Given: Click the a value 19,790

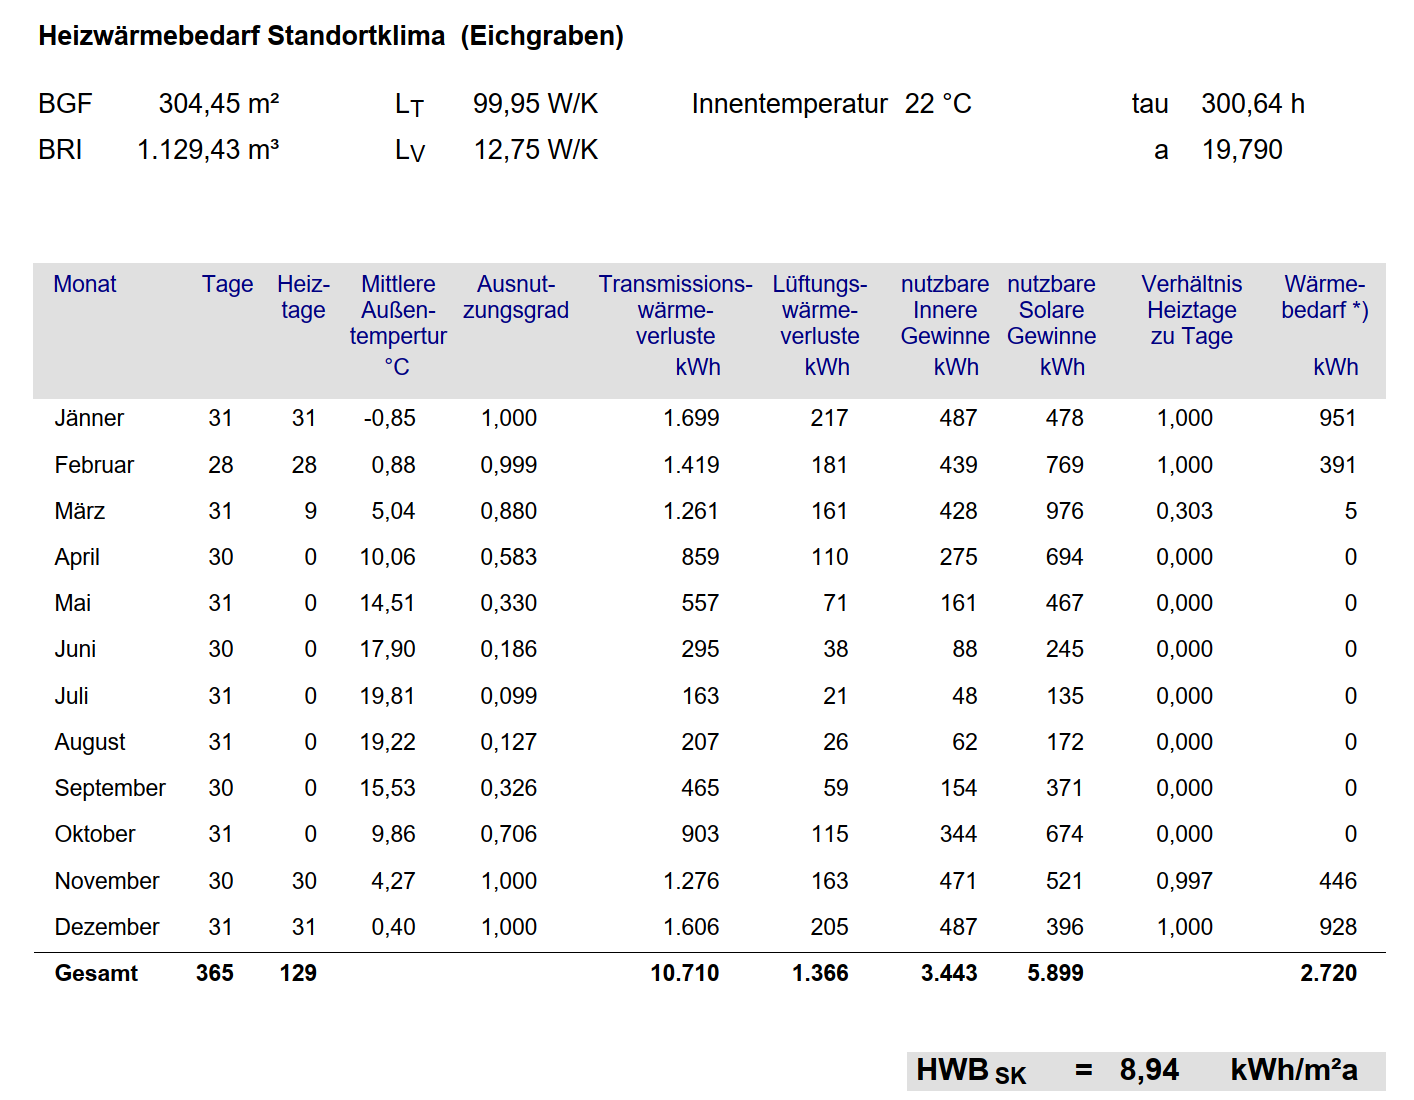Looking at the screenshot, I should [x=1242, y=150].
